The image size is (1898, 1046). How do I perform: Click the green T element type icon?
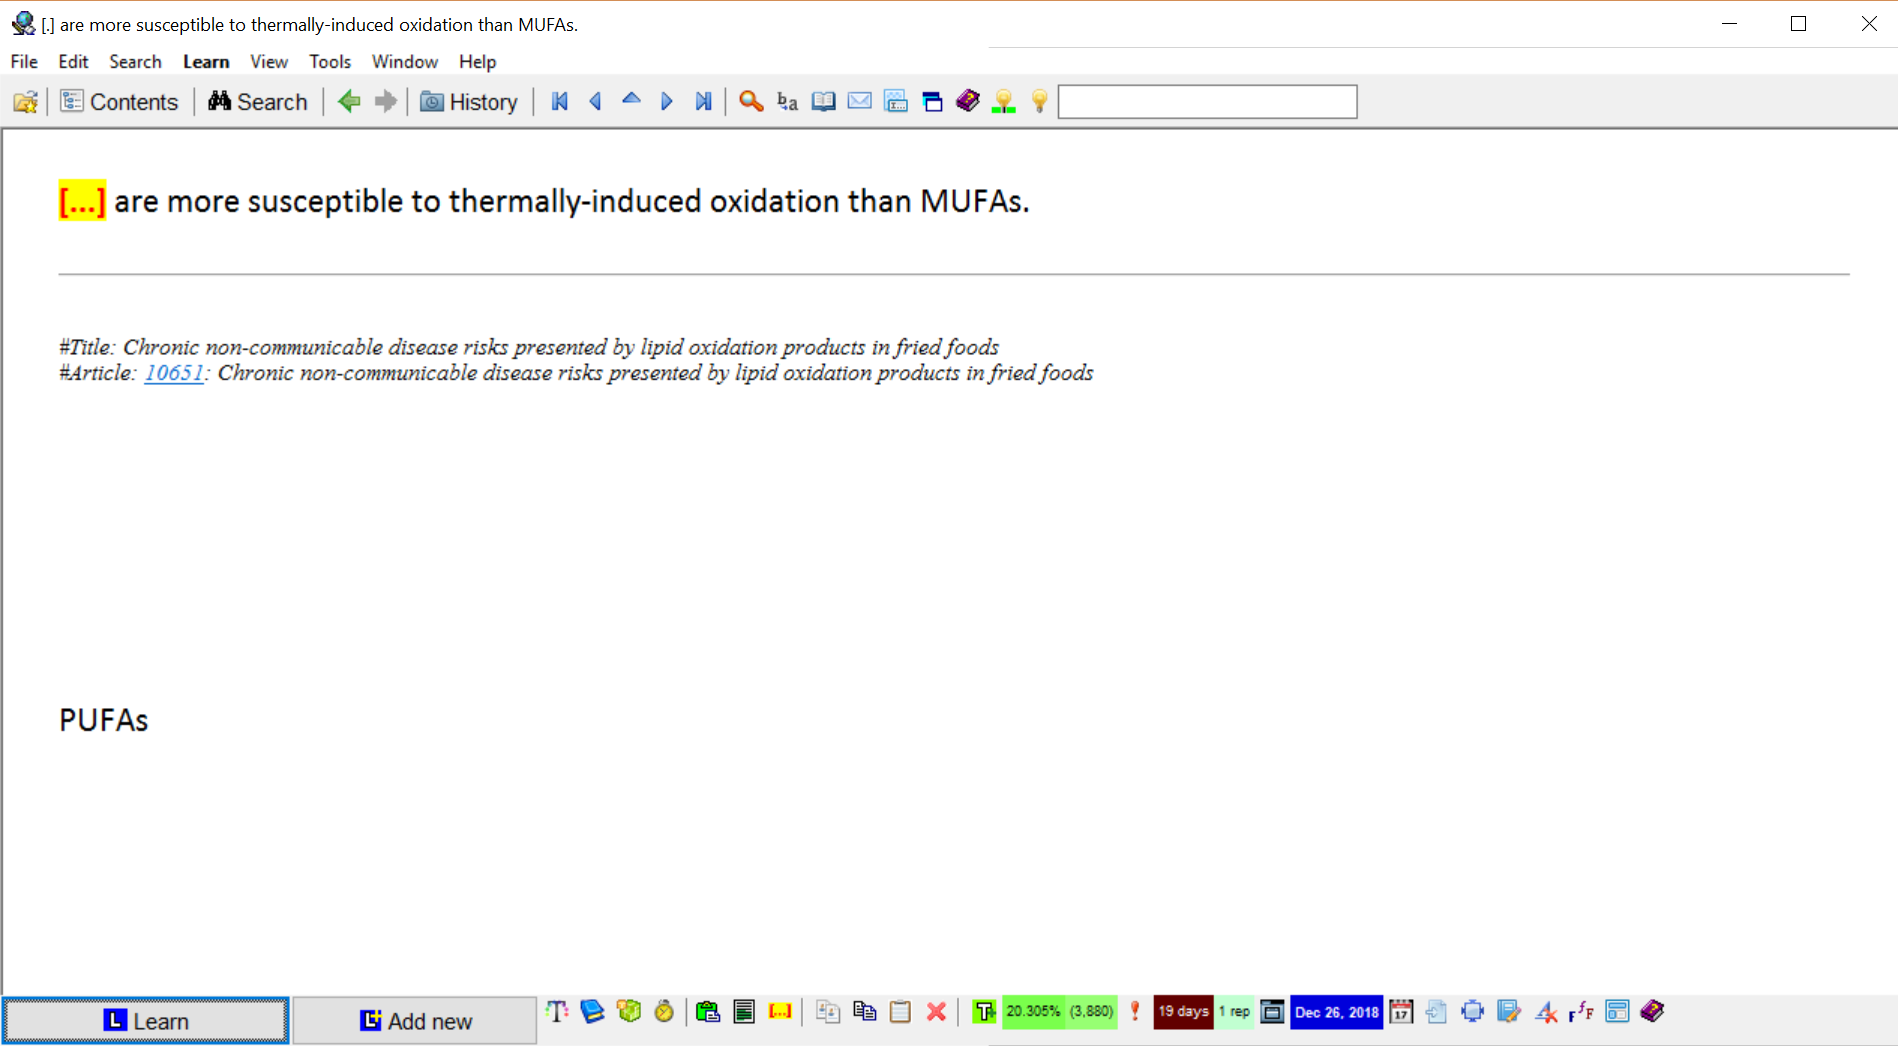(984, 1012)
